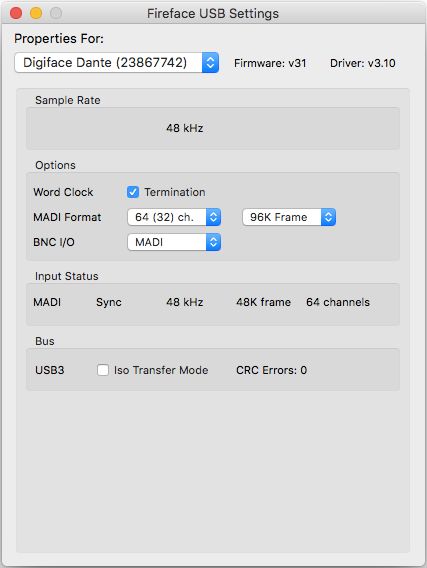Open the BNC I/O MADI dropdown

[174, 242]
